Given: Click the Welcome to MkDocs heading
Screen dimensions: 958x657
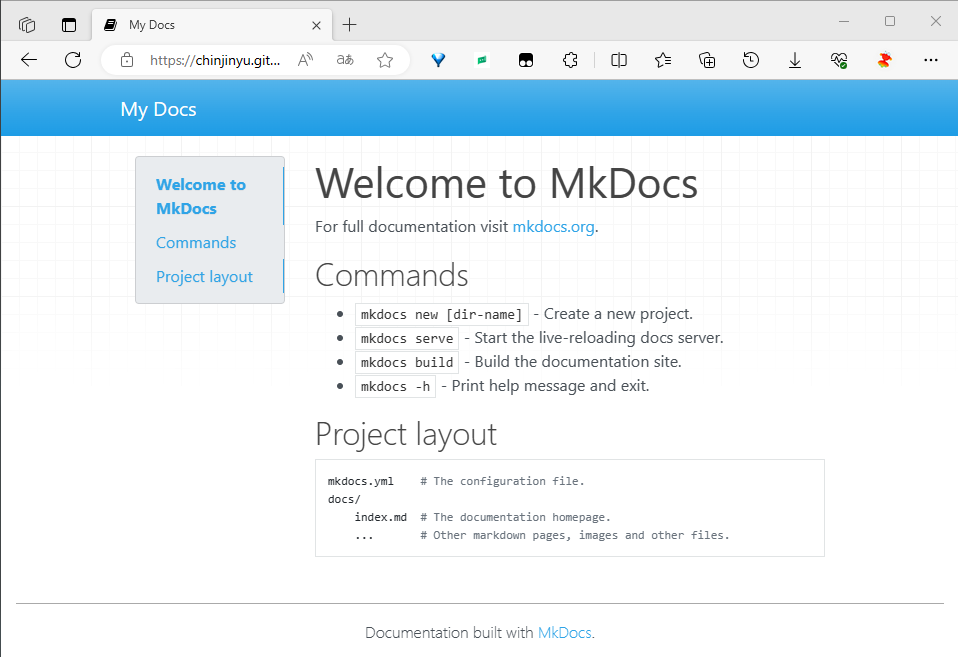Looking at the screenshot, I should 506,183.
